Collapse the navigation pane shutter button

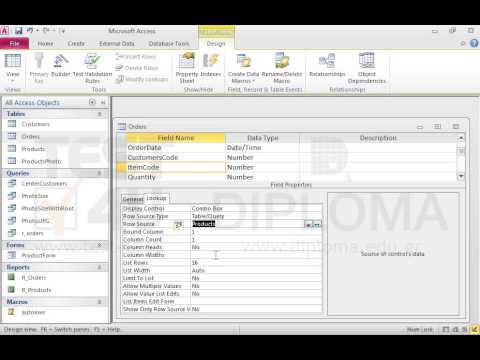103,102
